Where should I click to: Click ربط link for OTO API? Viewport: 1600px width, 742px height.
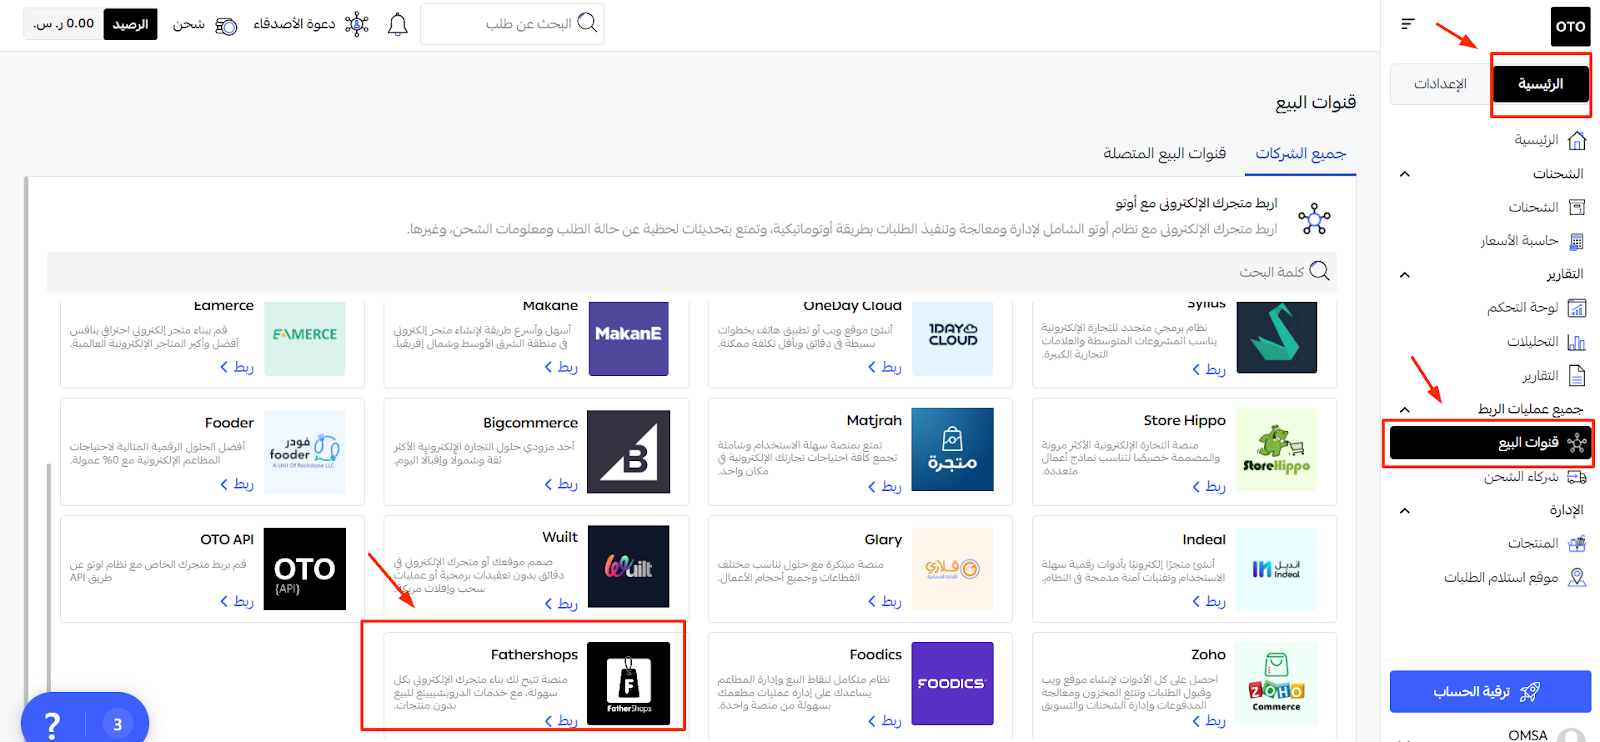237,601
